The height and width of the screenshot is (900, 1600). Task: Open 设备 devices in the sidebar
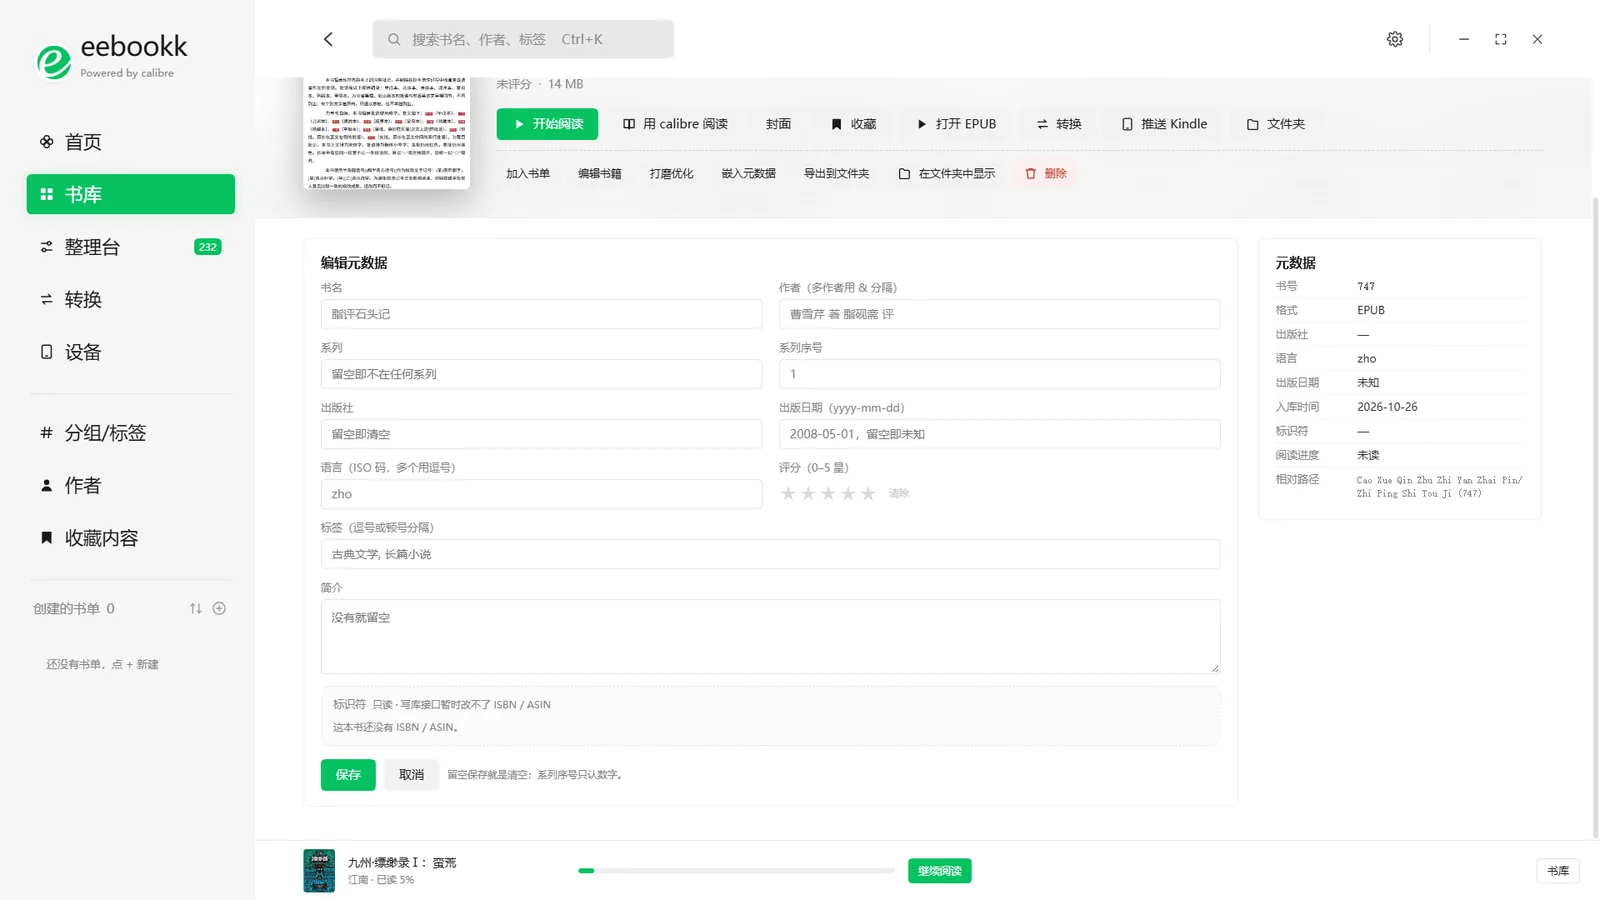pyautogui.click(x=131, y=352)
